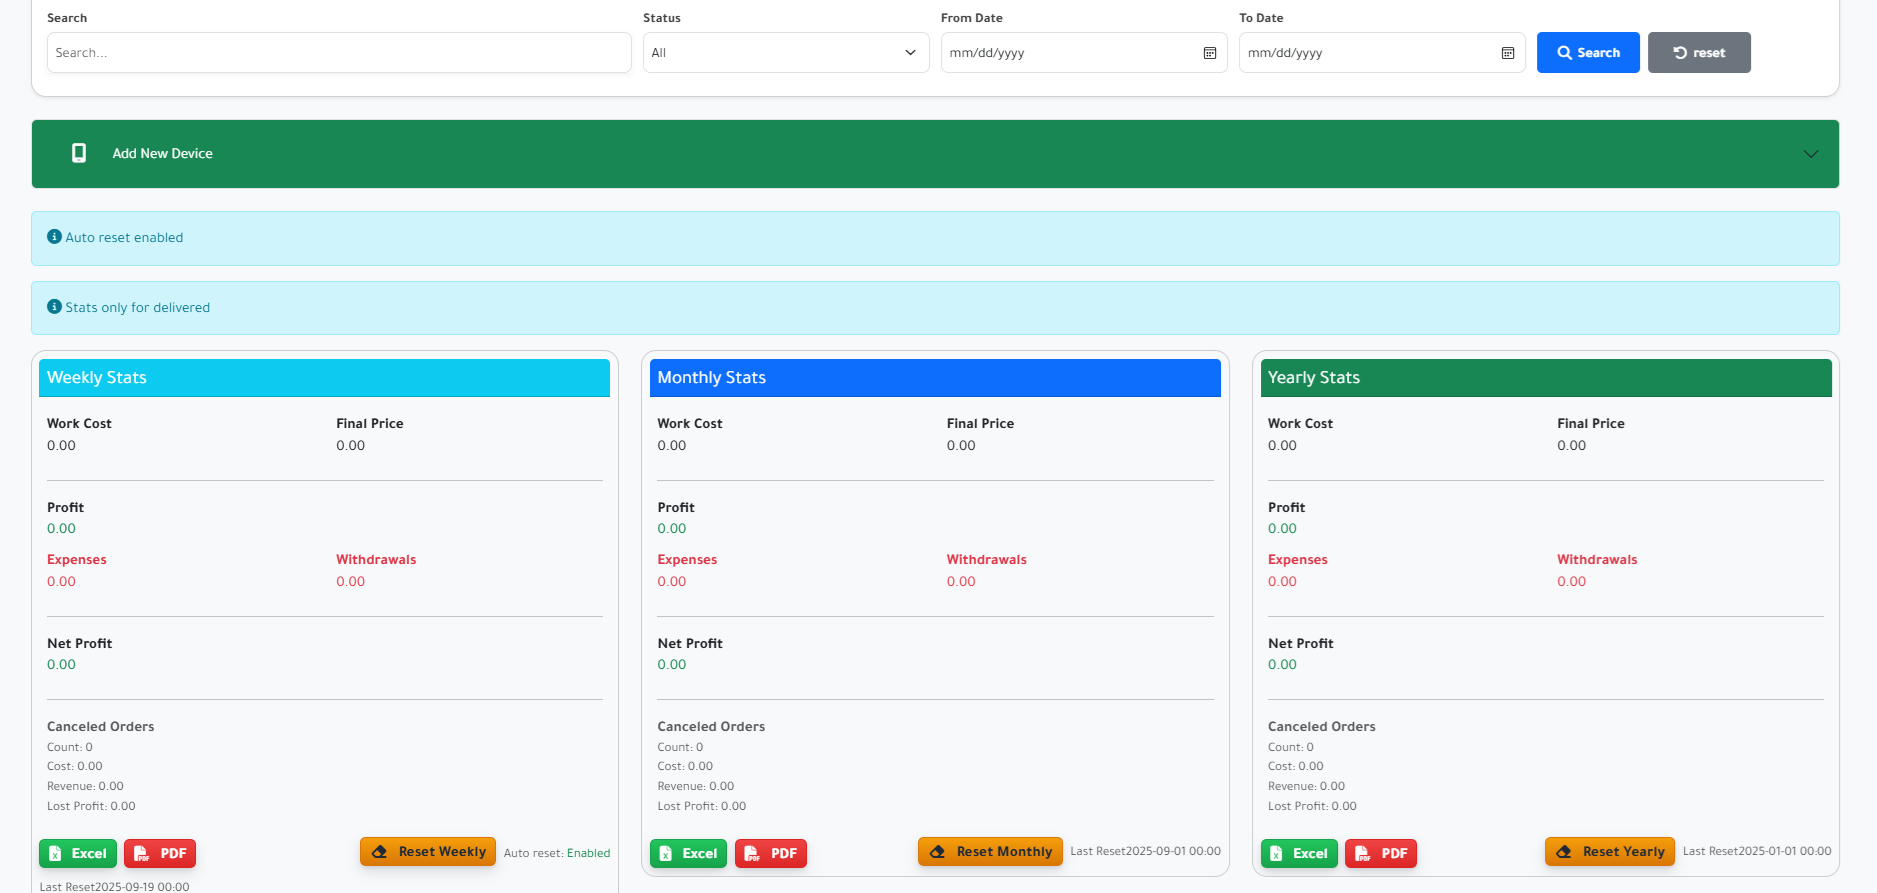This screenshot has width=1877, height=893.
Task: Click the Reset Yearly button
Action: pos(1609,852)
